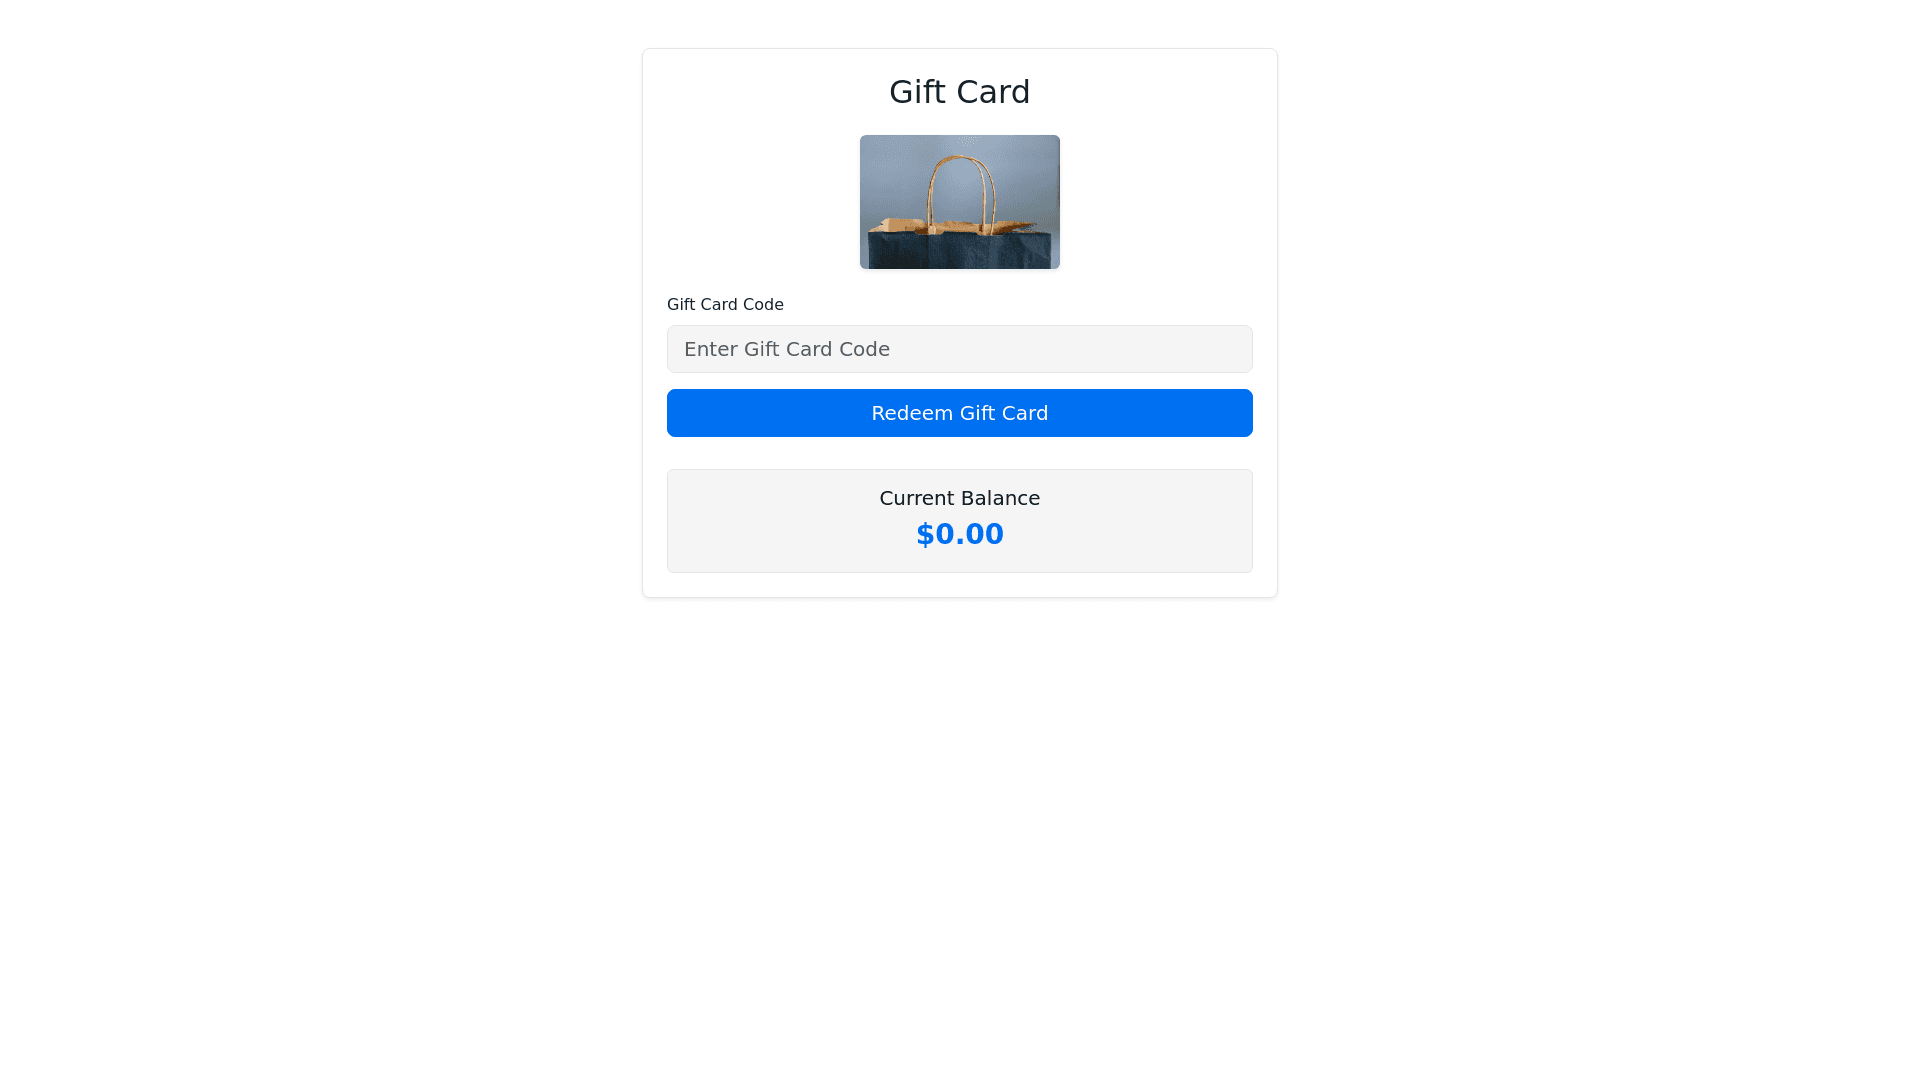Click the blue dollar amount under Current Balance
This screenshot has height=1080, width=1920.
960,534
